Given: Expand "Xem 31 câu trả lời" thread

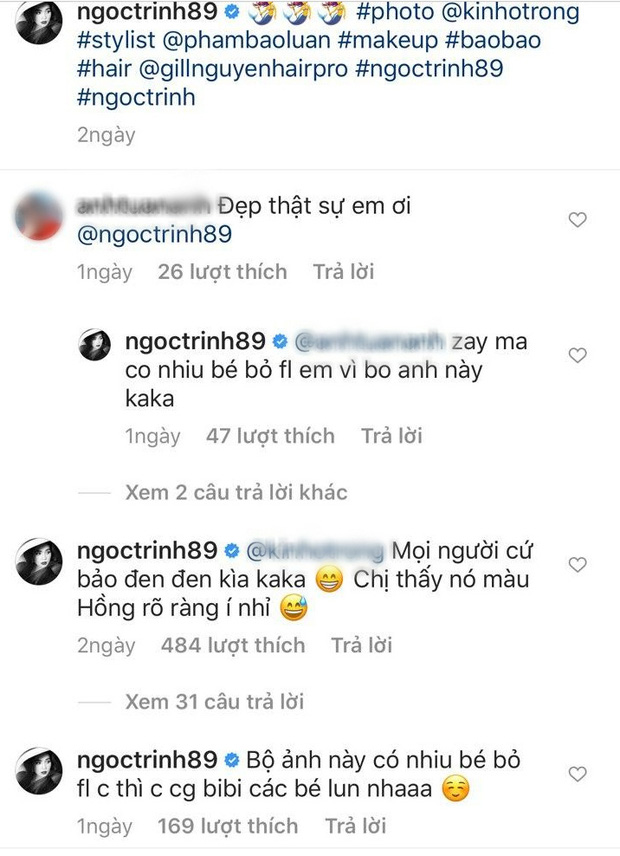Looking at the screenshot, I should [214, 702].
